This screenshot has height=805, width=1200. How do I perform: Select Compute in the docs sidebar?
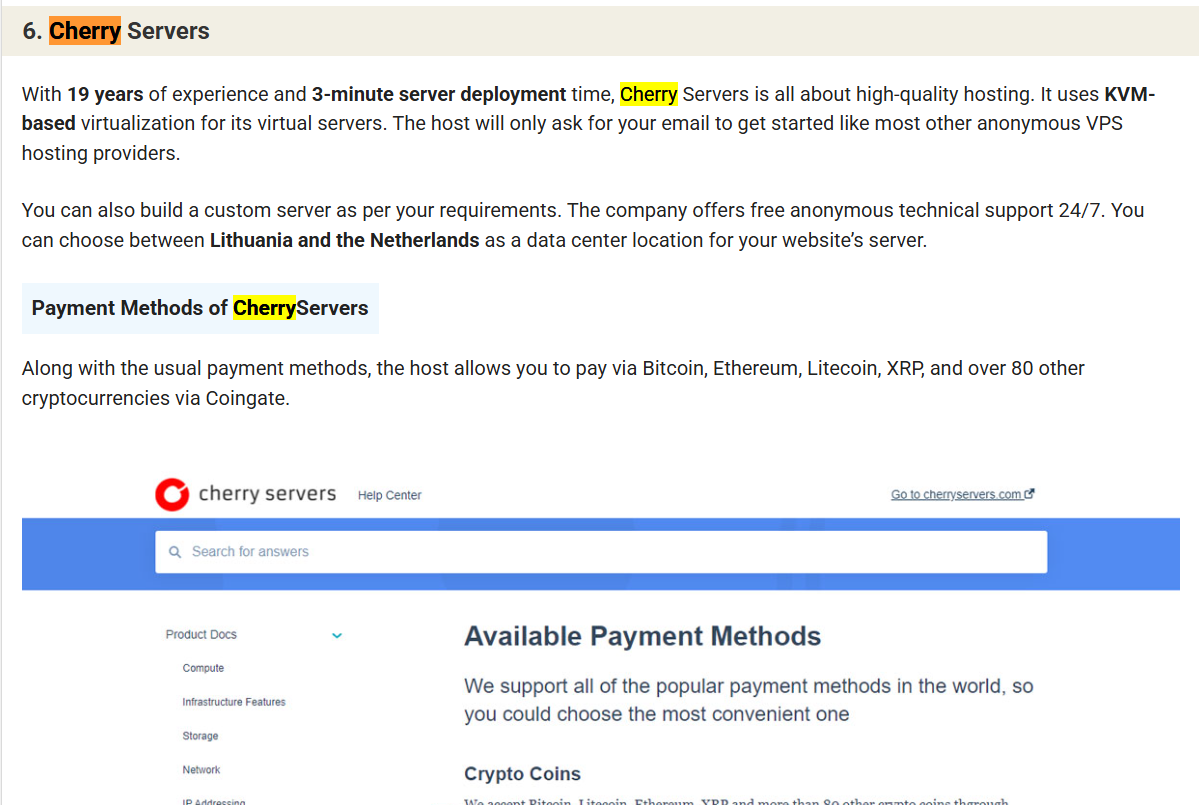click(x=203, y=668)
